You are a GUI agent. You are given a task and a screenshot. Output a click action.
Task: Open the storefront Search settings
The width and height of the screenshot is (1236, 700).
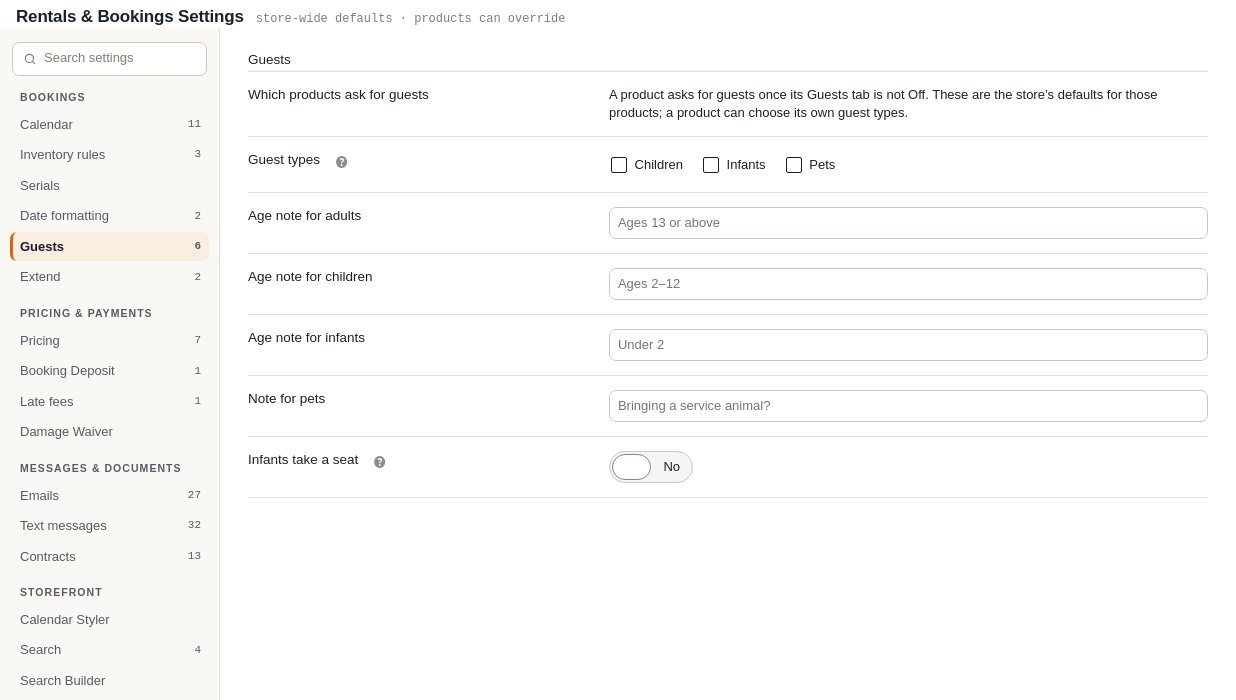coord(110,650)
